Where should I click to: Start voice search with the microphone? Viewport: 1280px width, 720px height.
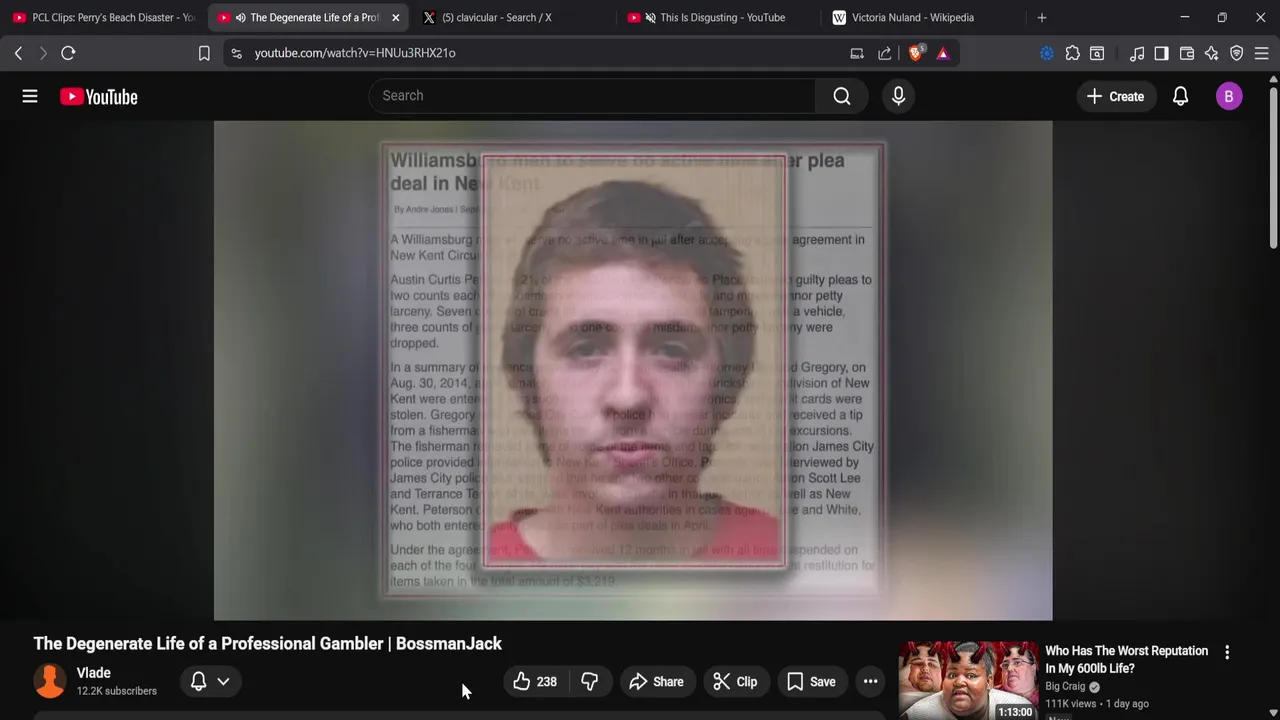898,96
